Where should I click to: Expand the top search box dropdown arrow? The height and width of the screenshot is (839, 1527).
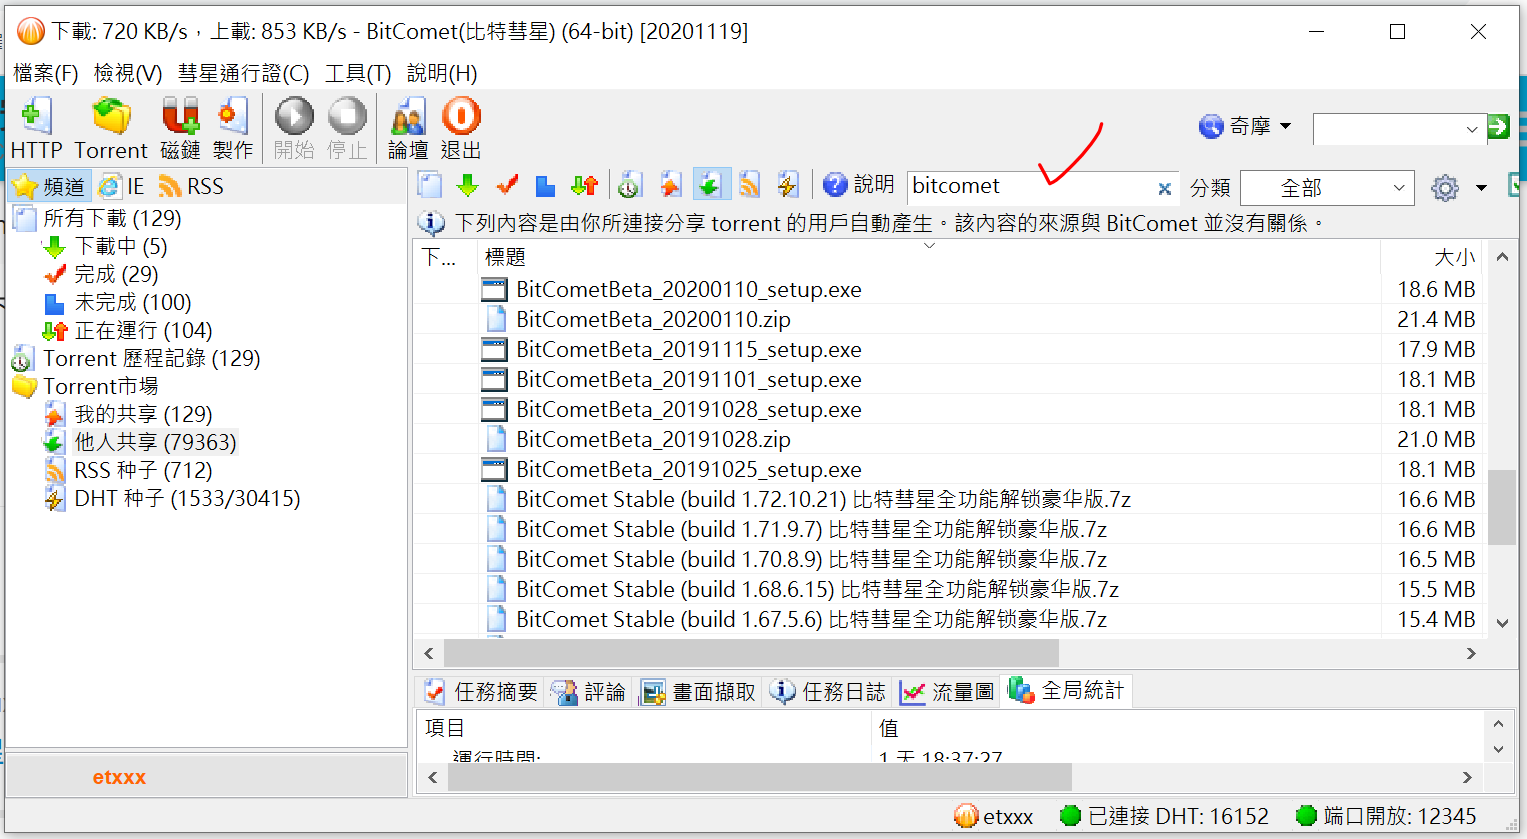pos(1472,129)
